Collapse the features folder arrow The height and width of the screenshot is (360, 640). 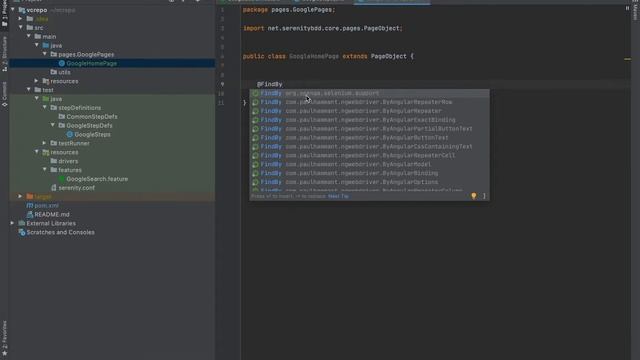(x=44, y=169)
